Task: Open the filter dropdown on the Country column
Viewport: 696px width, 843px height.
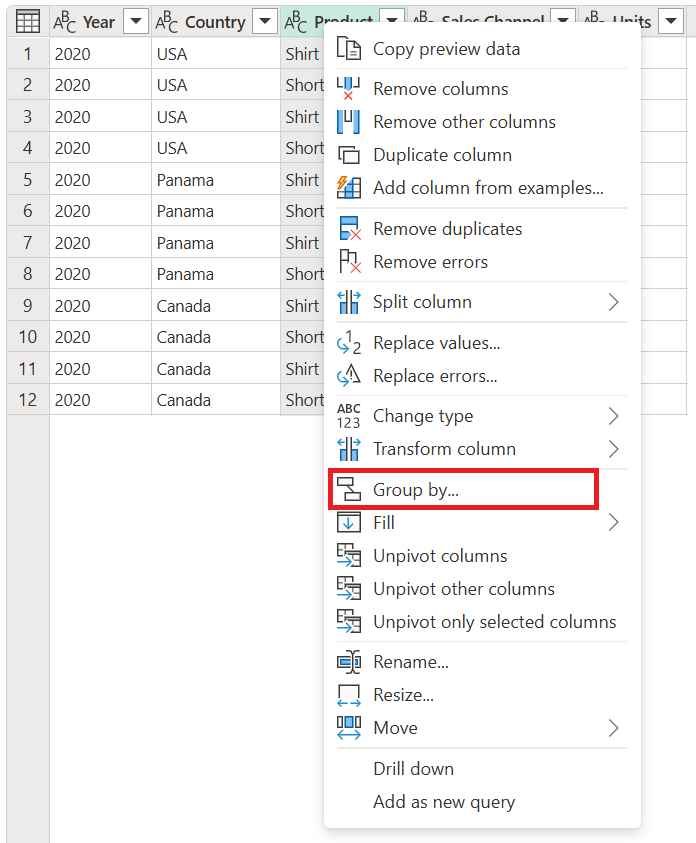Action: pyautogui.click(x=265, y=21)
